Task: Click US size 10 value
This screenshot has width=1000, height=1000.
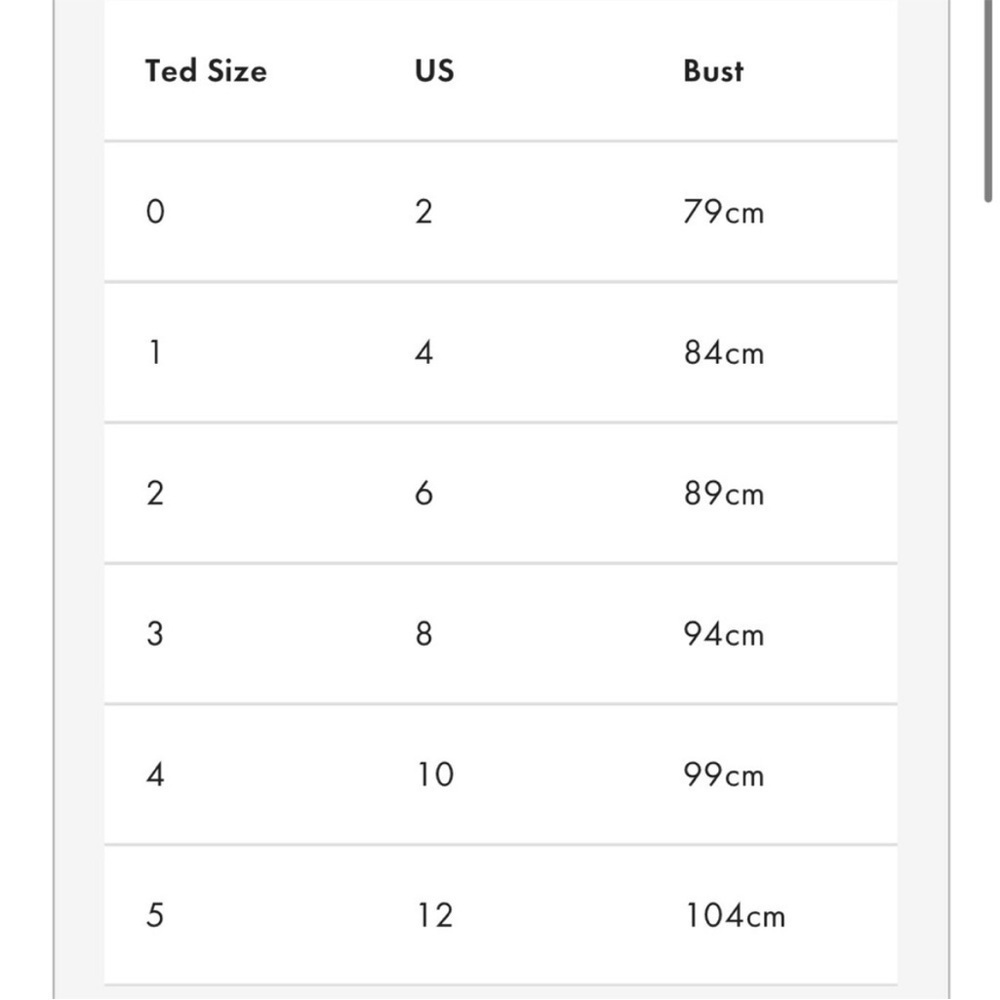Action: coord(435,775)
